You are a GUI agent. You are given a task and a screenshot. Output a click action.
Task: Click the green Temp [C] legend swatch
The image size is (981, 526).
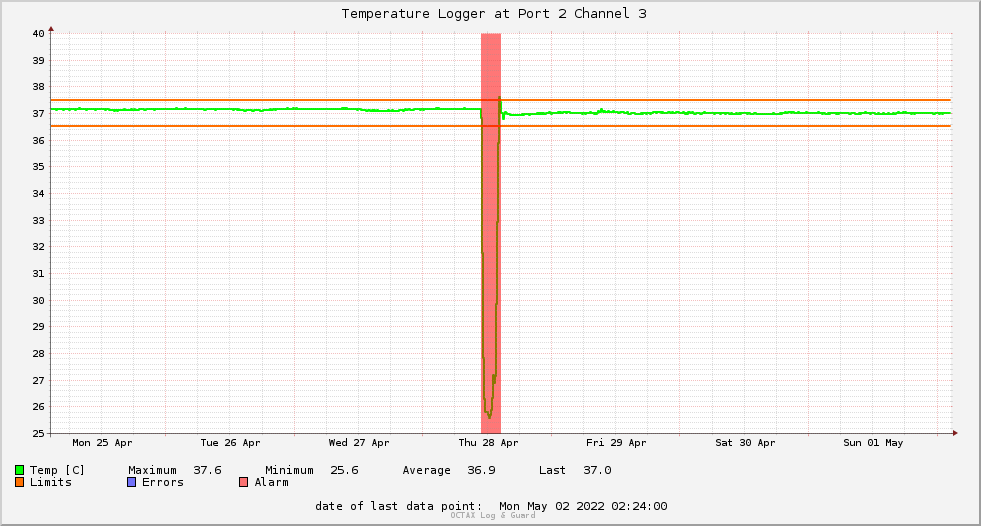click(19, 470)
